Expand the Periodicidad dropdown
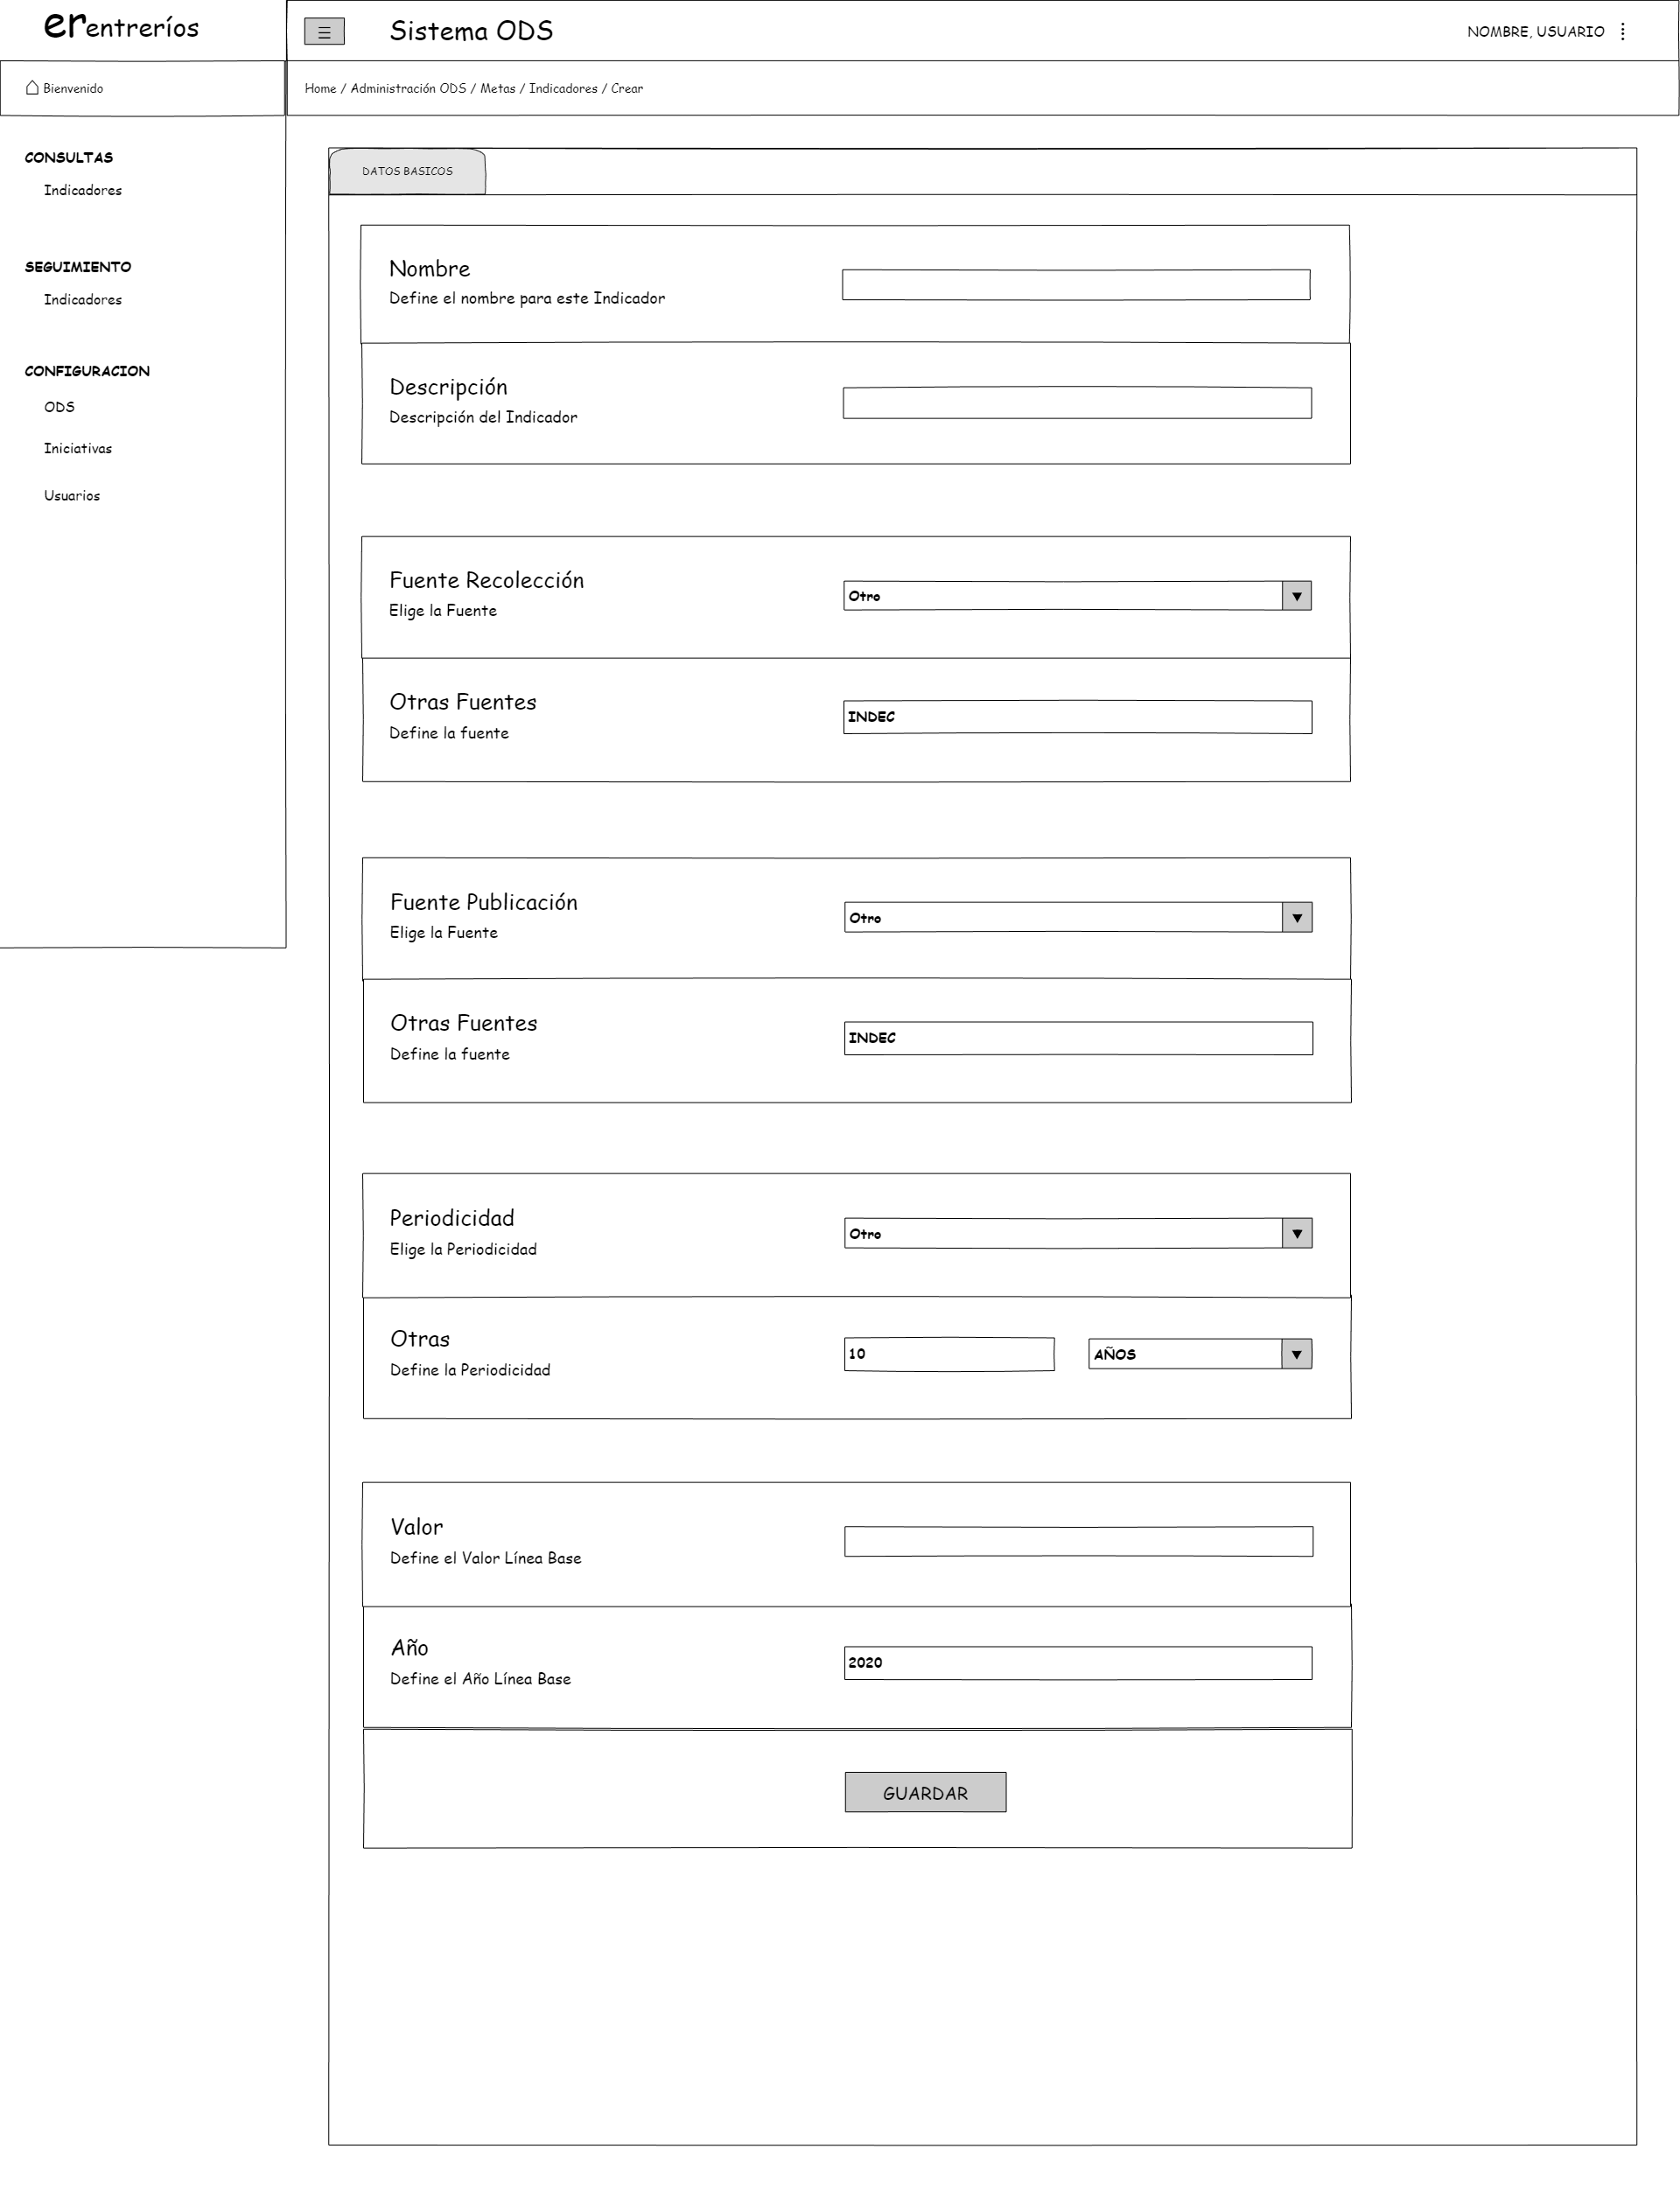 [x=1296, y=1234]
